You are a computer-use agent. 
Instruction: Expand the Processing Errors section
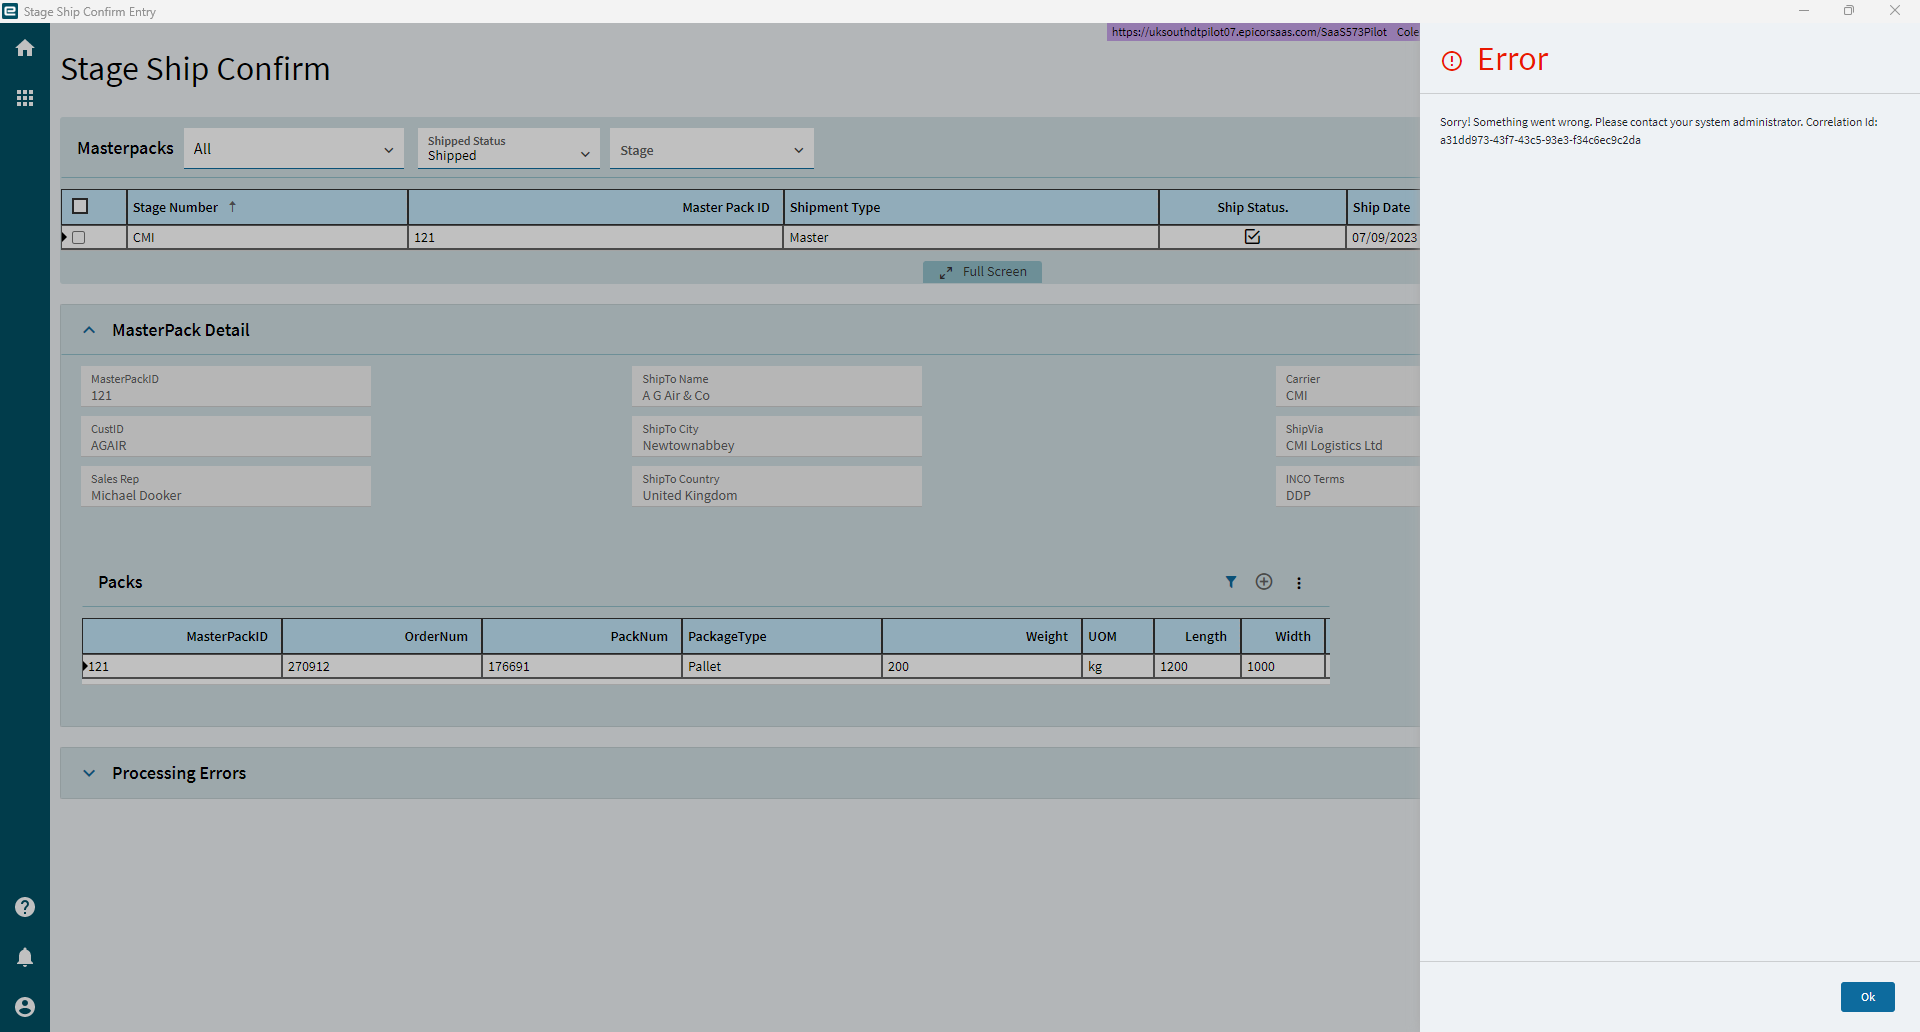pyautogui.click(x=88, y=772)
